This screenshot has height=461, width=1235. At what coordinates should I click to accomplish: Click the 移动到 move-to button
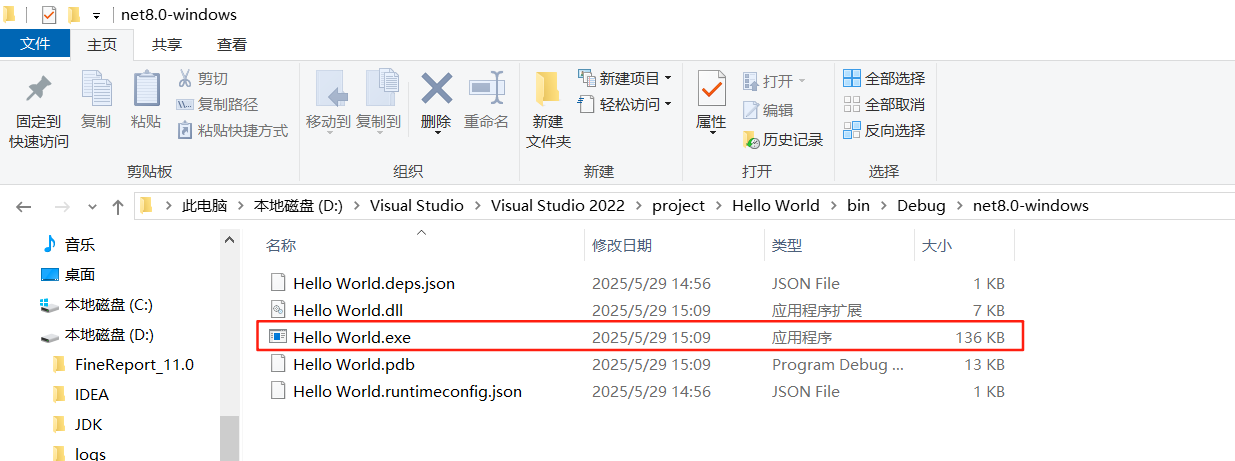[x=328, y=100]
